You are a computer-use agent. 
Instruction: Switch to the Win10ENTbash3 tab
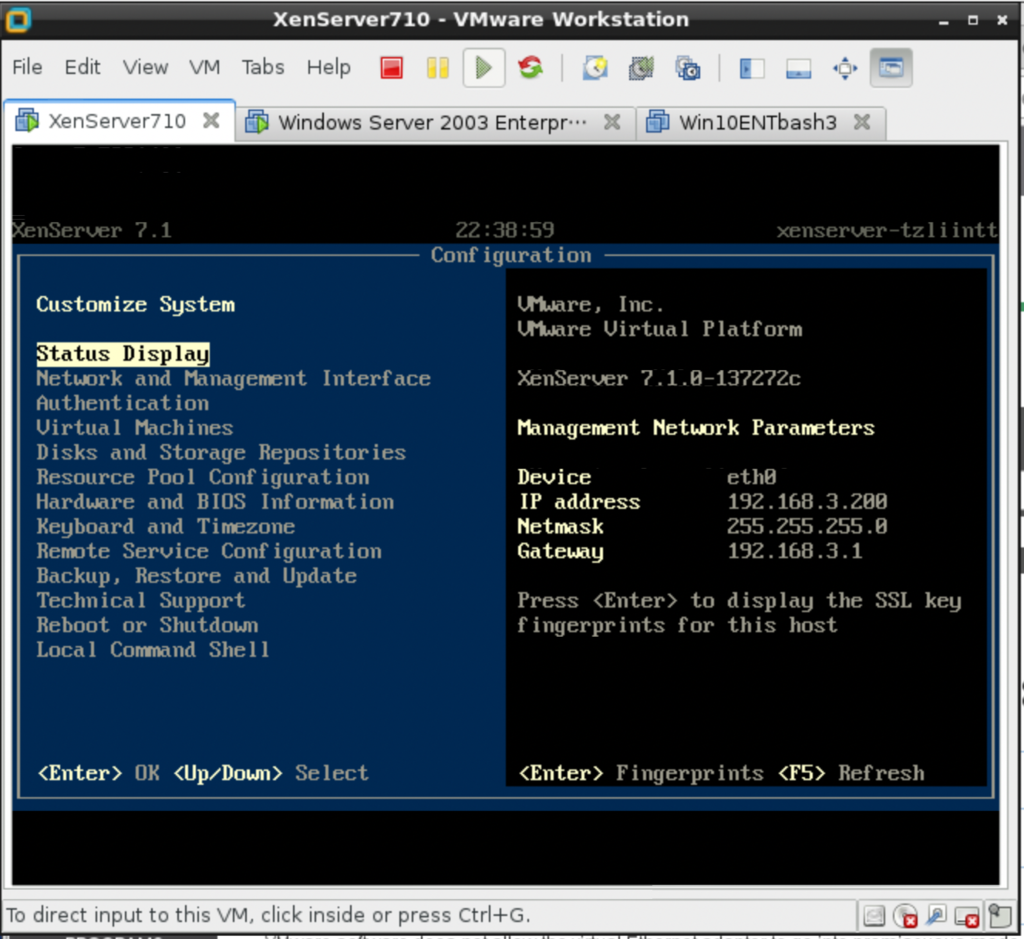(758, 122)
